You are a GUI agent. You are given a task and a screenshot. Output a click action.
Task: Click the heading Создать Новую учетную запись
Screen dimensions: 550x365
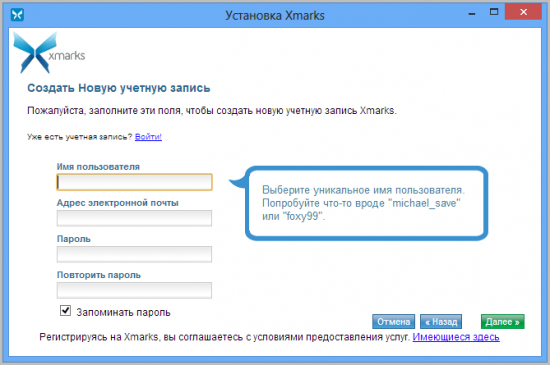[x=119, y=88]
